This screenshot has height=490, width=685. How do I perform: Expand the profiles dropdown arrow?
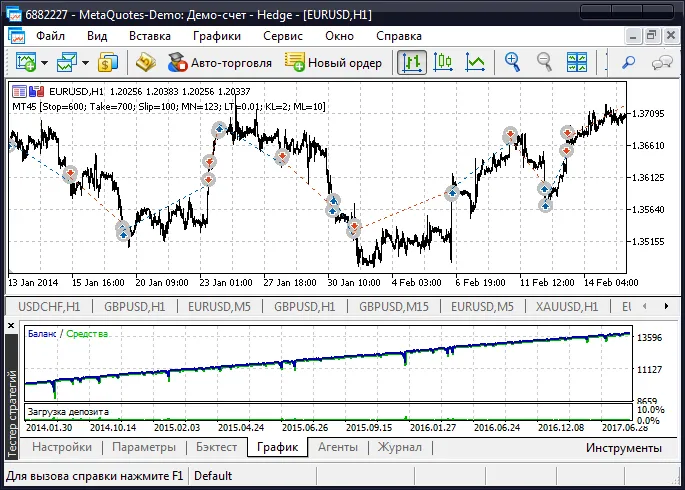click(x=87, y=63)
